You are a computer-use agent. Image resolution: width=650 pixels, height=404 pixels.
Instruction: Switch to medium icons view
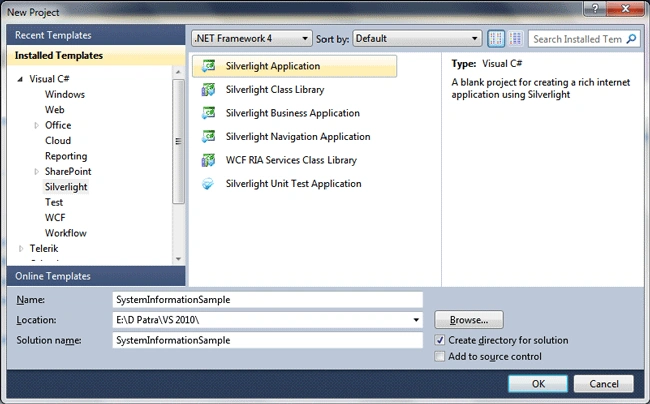click(496, 39)
